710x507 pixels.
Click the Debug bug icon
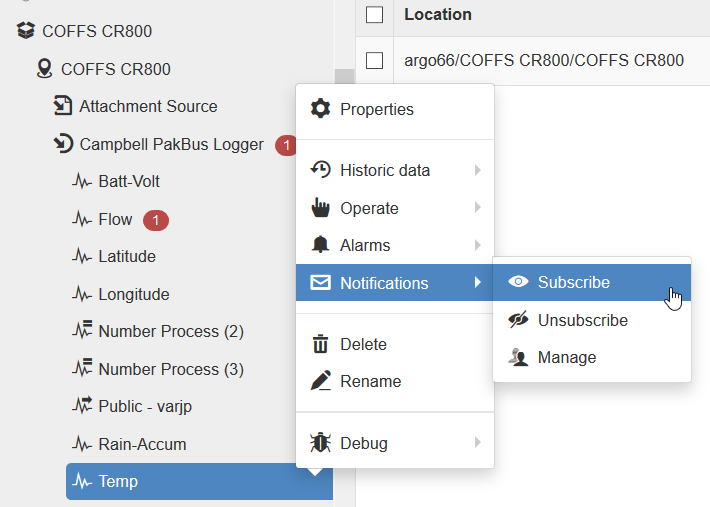[x=321, y=443]
